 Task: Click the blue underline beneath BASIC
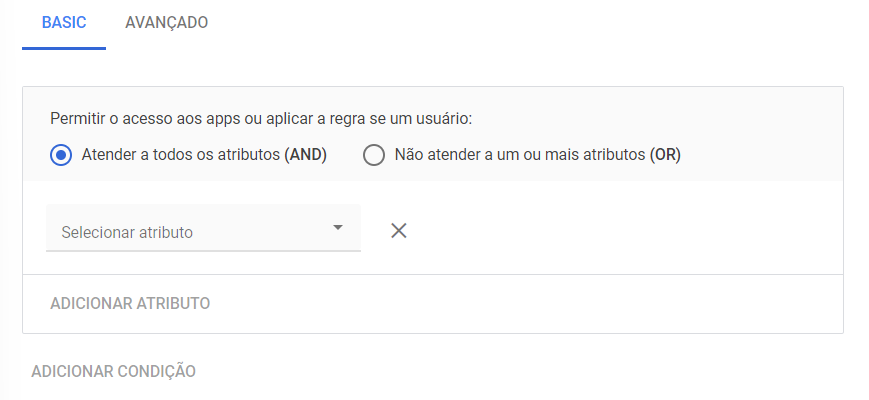pyautogui.click(x=64, y=48)
